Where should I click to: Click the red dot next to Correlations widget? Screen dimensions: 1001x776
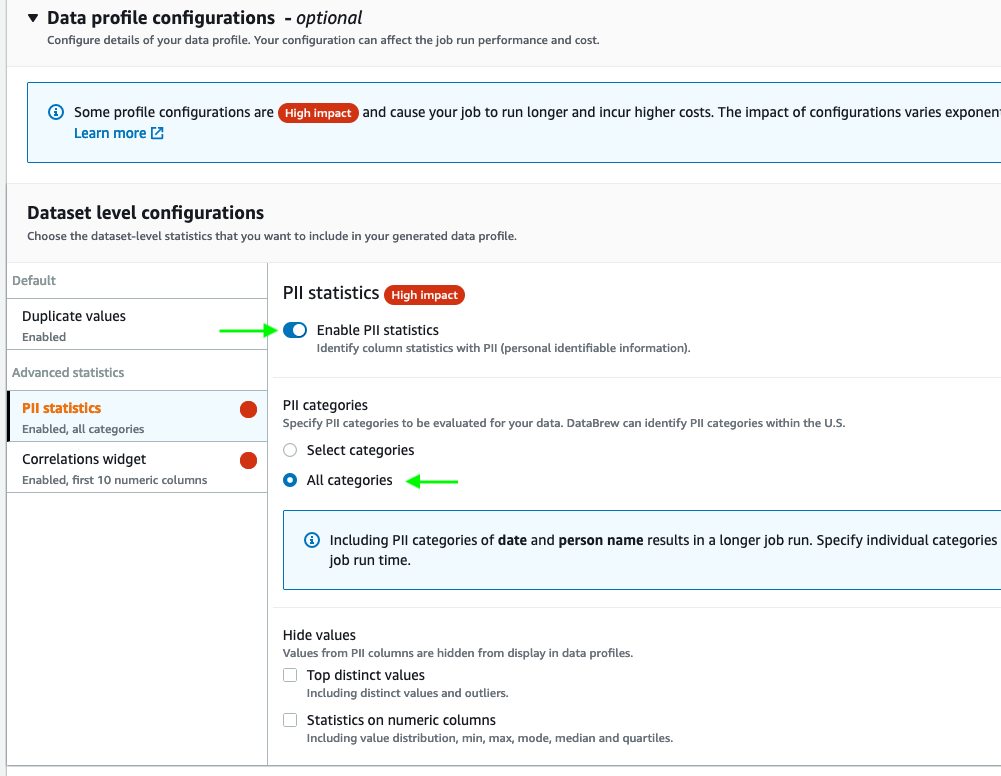[x=249, y=460]
